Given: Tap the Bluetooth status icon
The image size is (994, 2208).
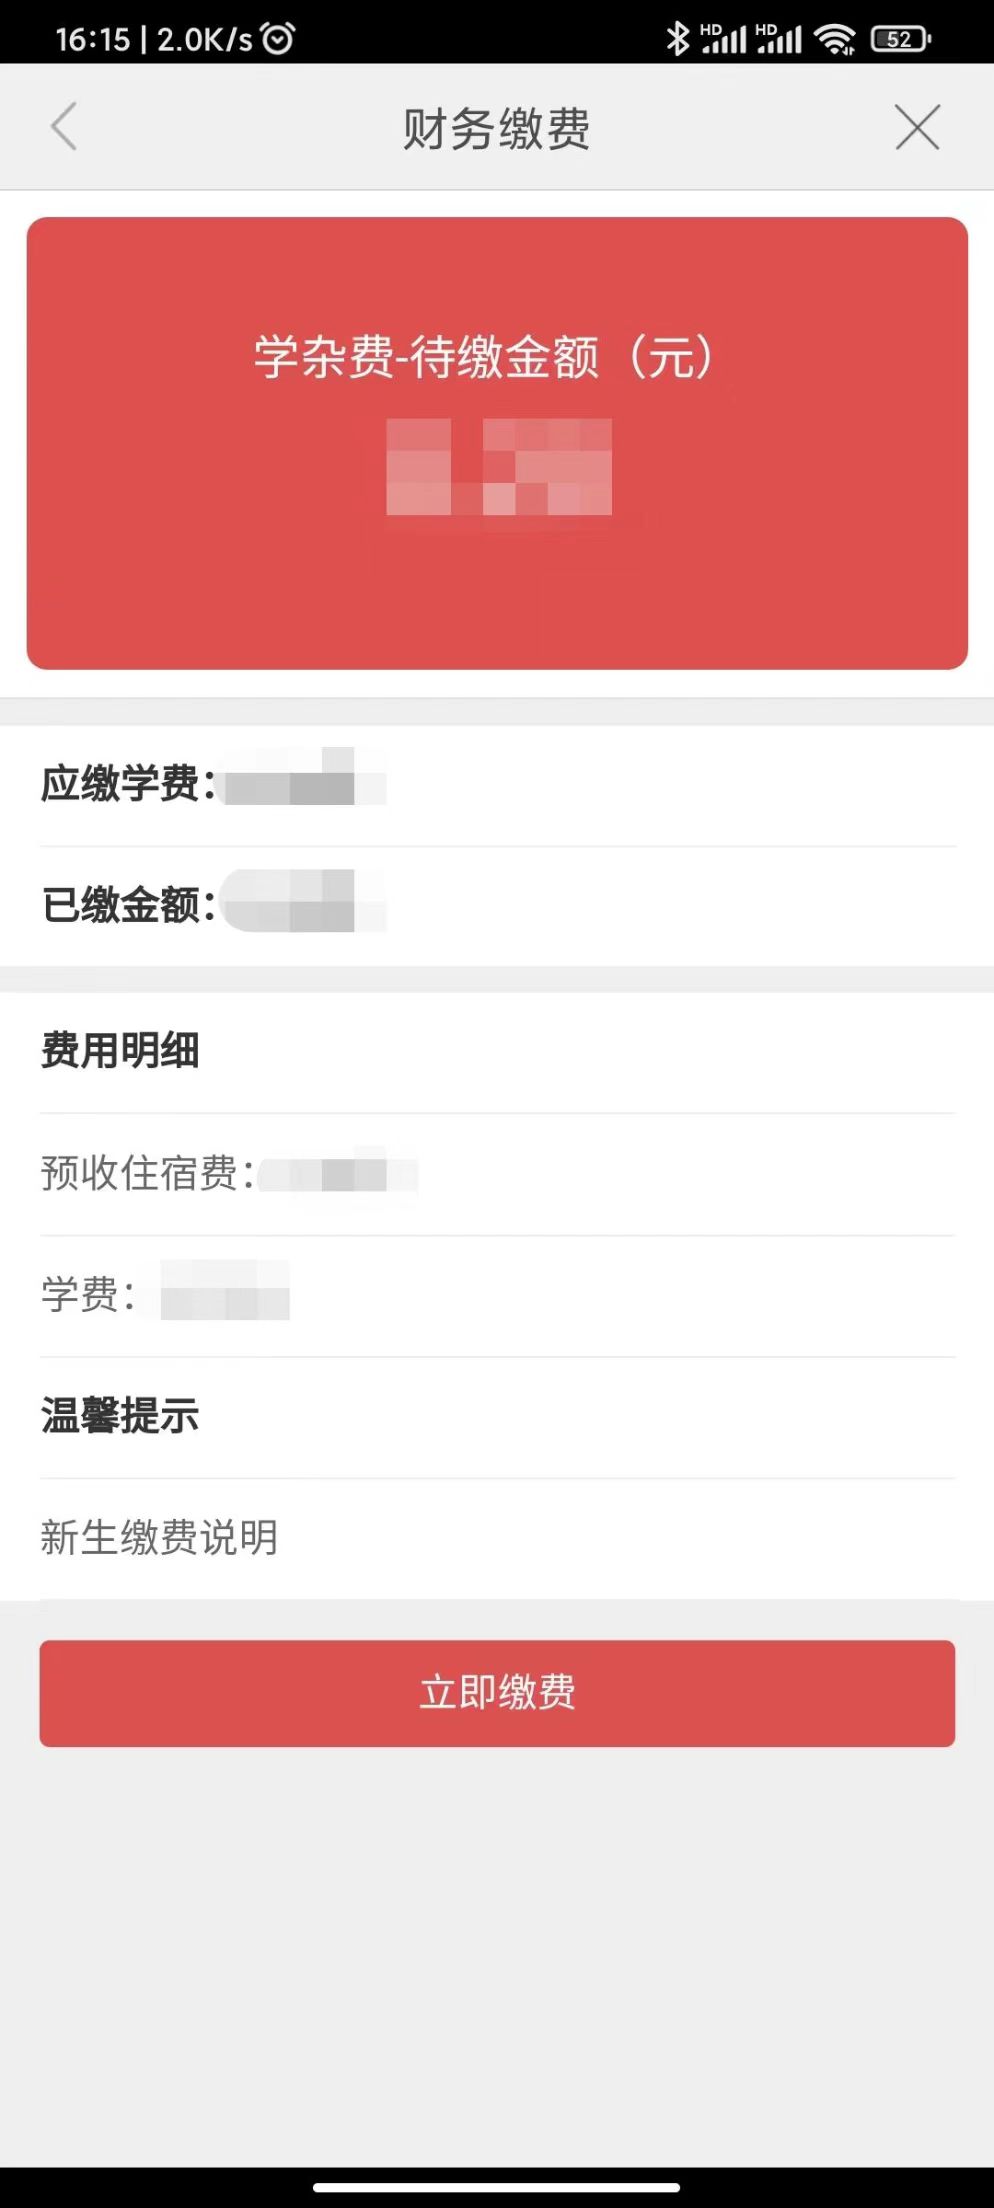Looking at the screenshot, I should click(678, 39).
